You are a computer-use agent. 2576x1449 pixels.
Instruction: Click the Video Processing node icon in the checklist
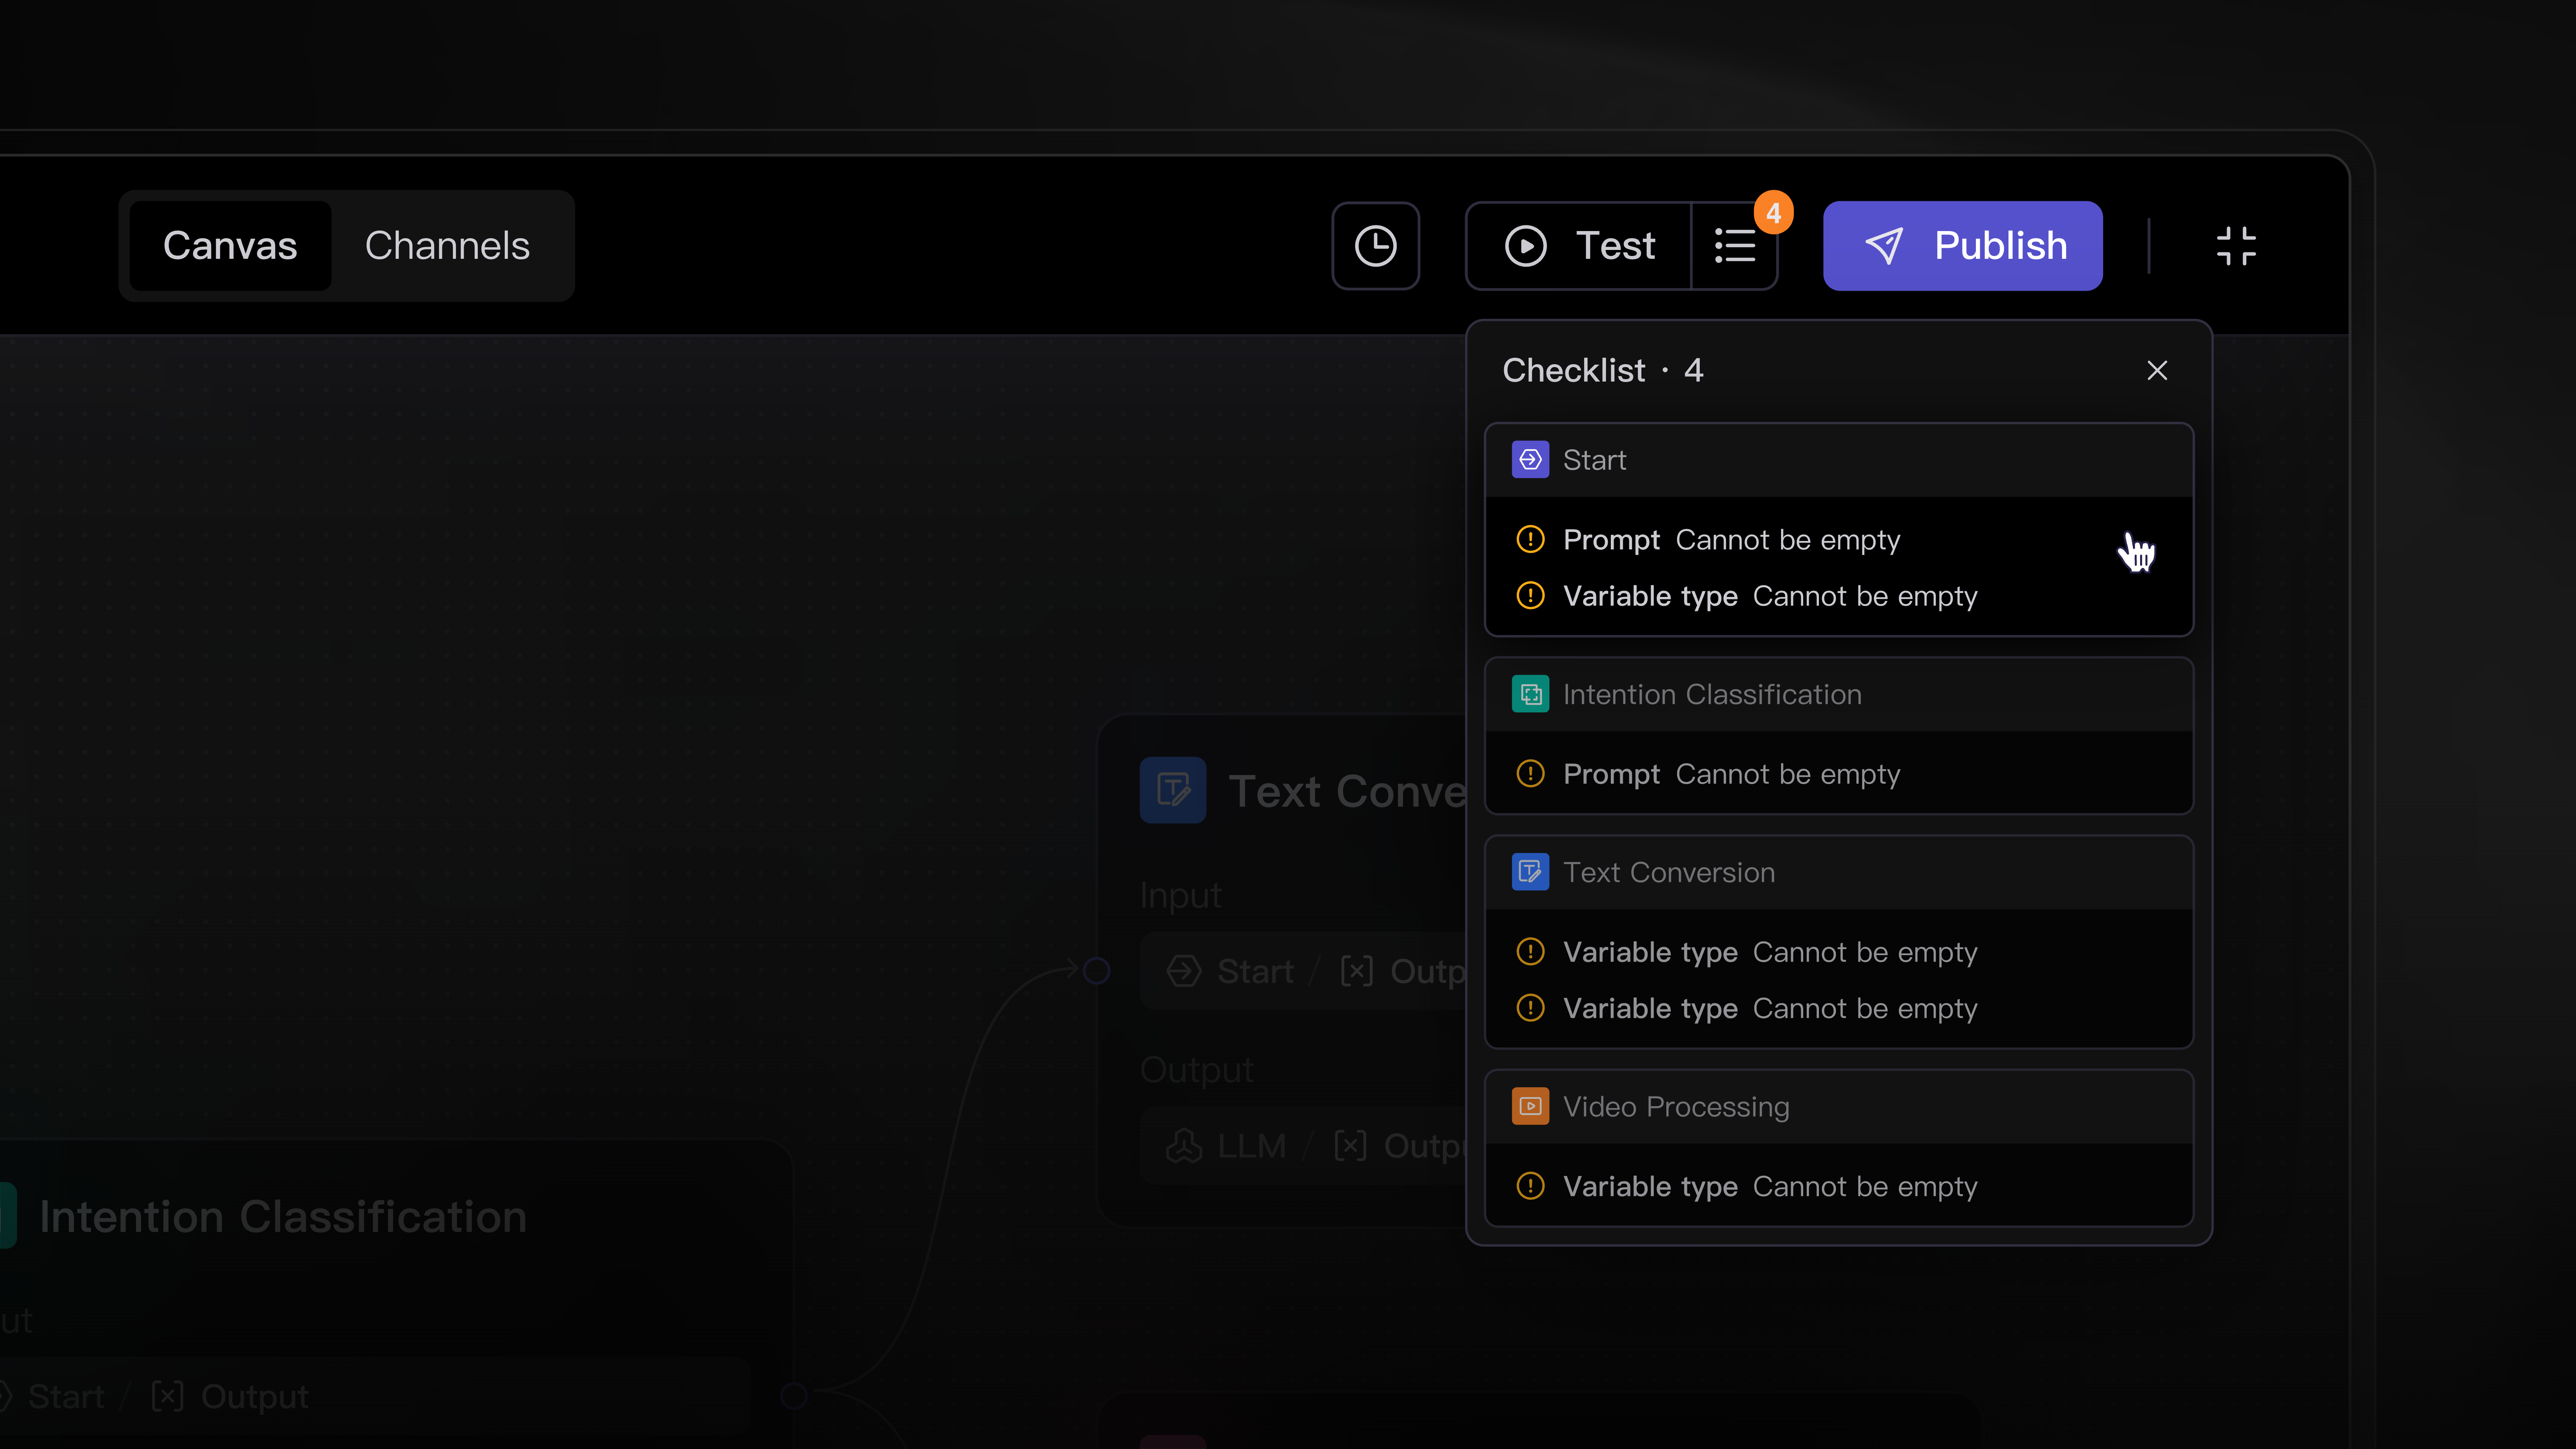coord(1530,1106)
